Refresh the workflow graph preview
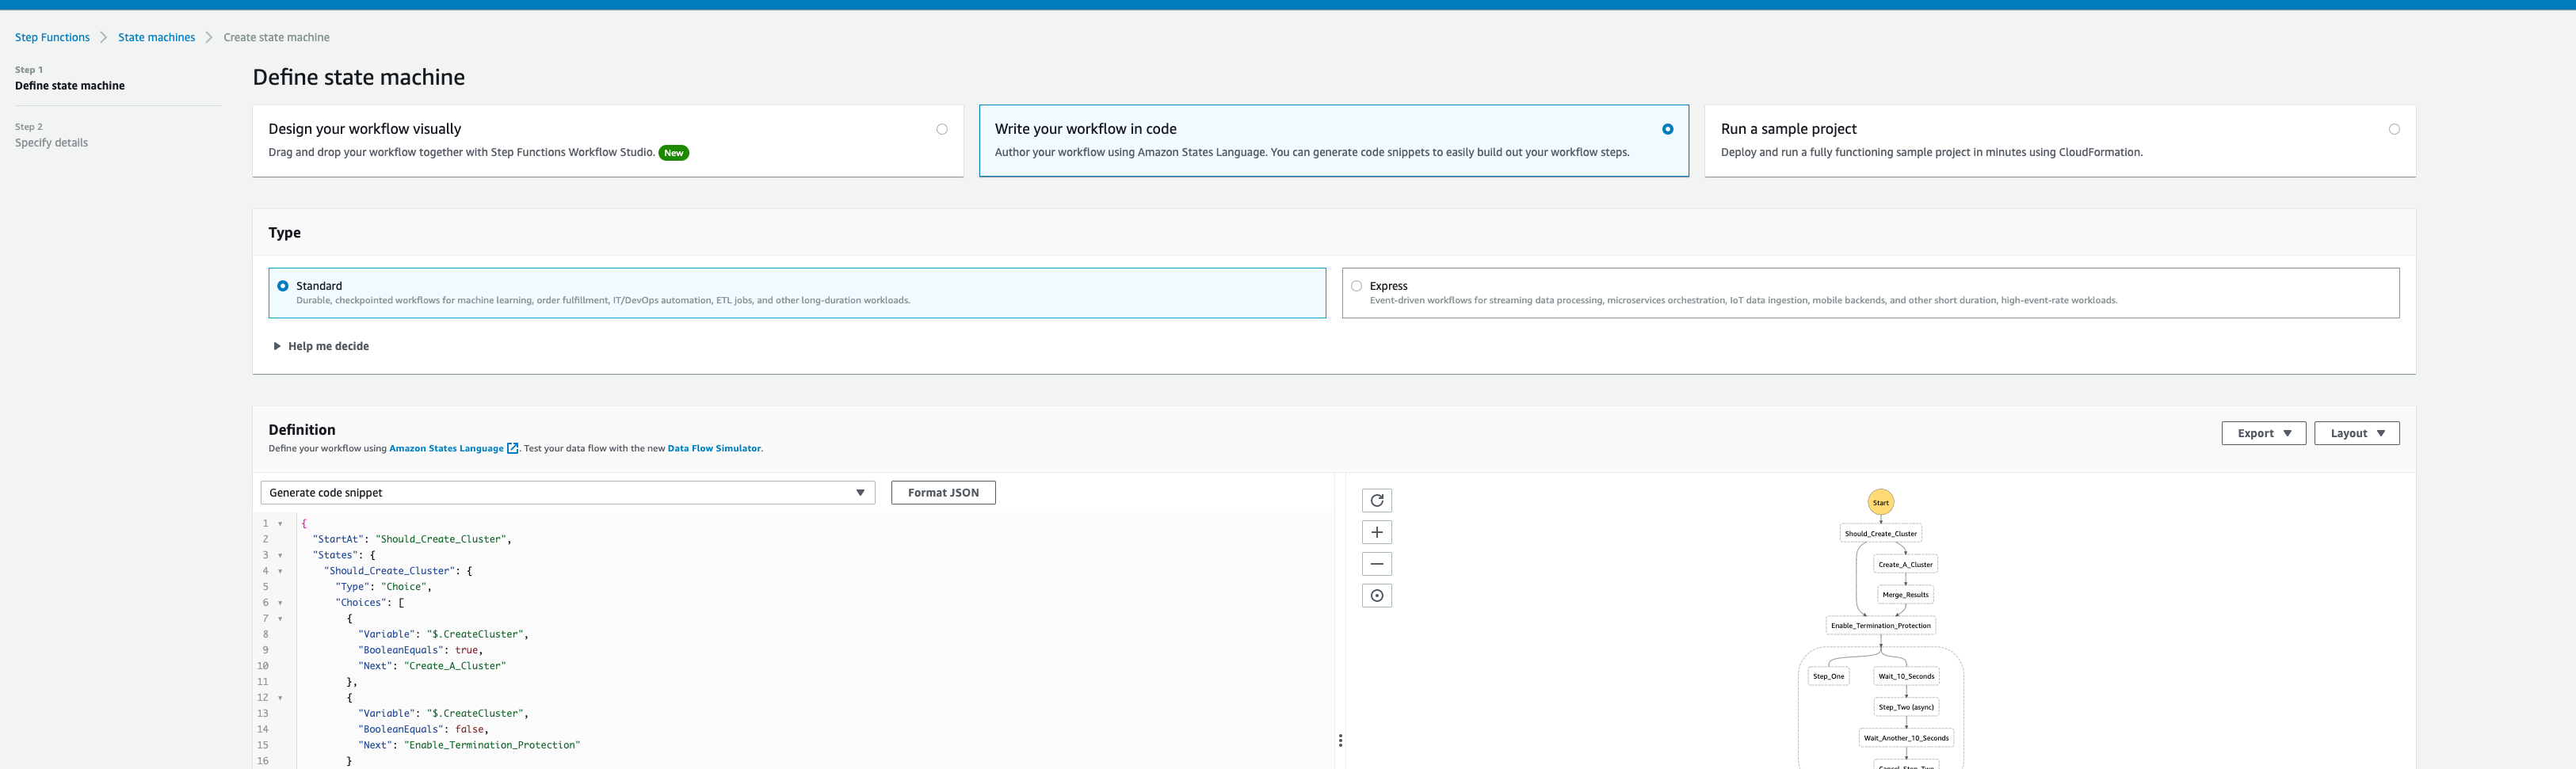 [x=1377, y=500]
